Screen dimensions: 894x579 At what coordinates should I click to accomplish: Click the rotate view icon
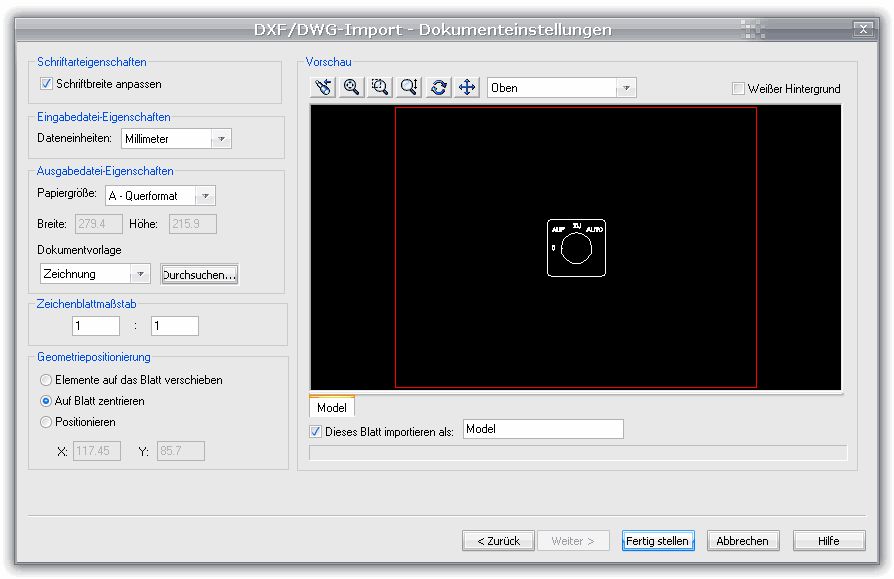pos(438,88)
